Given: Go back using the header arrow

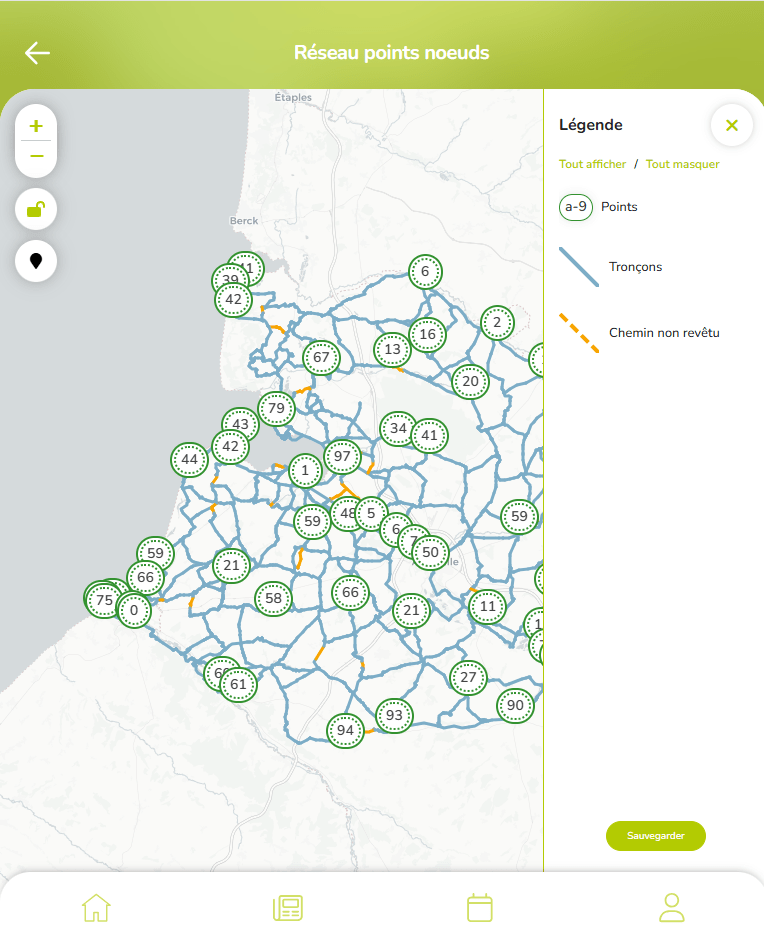Looking at the screenshot, I should (x=37, y=53).
